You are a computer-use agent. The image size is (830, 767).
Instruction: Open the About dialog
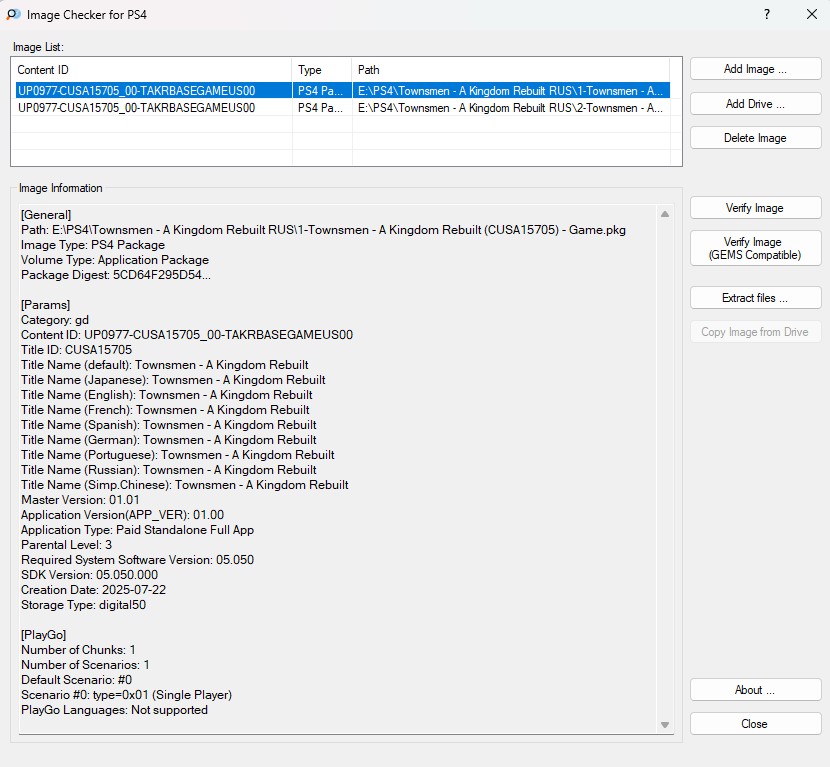[755, 690]
